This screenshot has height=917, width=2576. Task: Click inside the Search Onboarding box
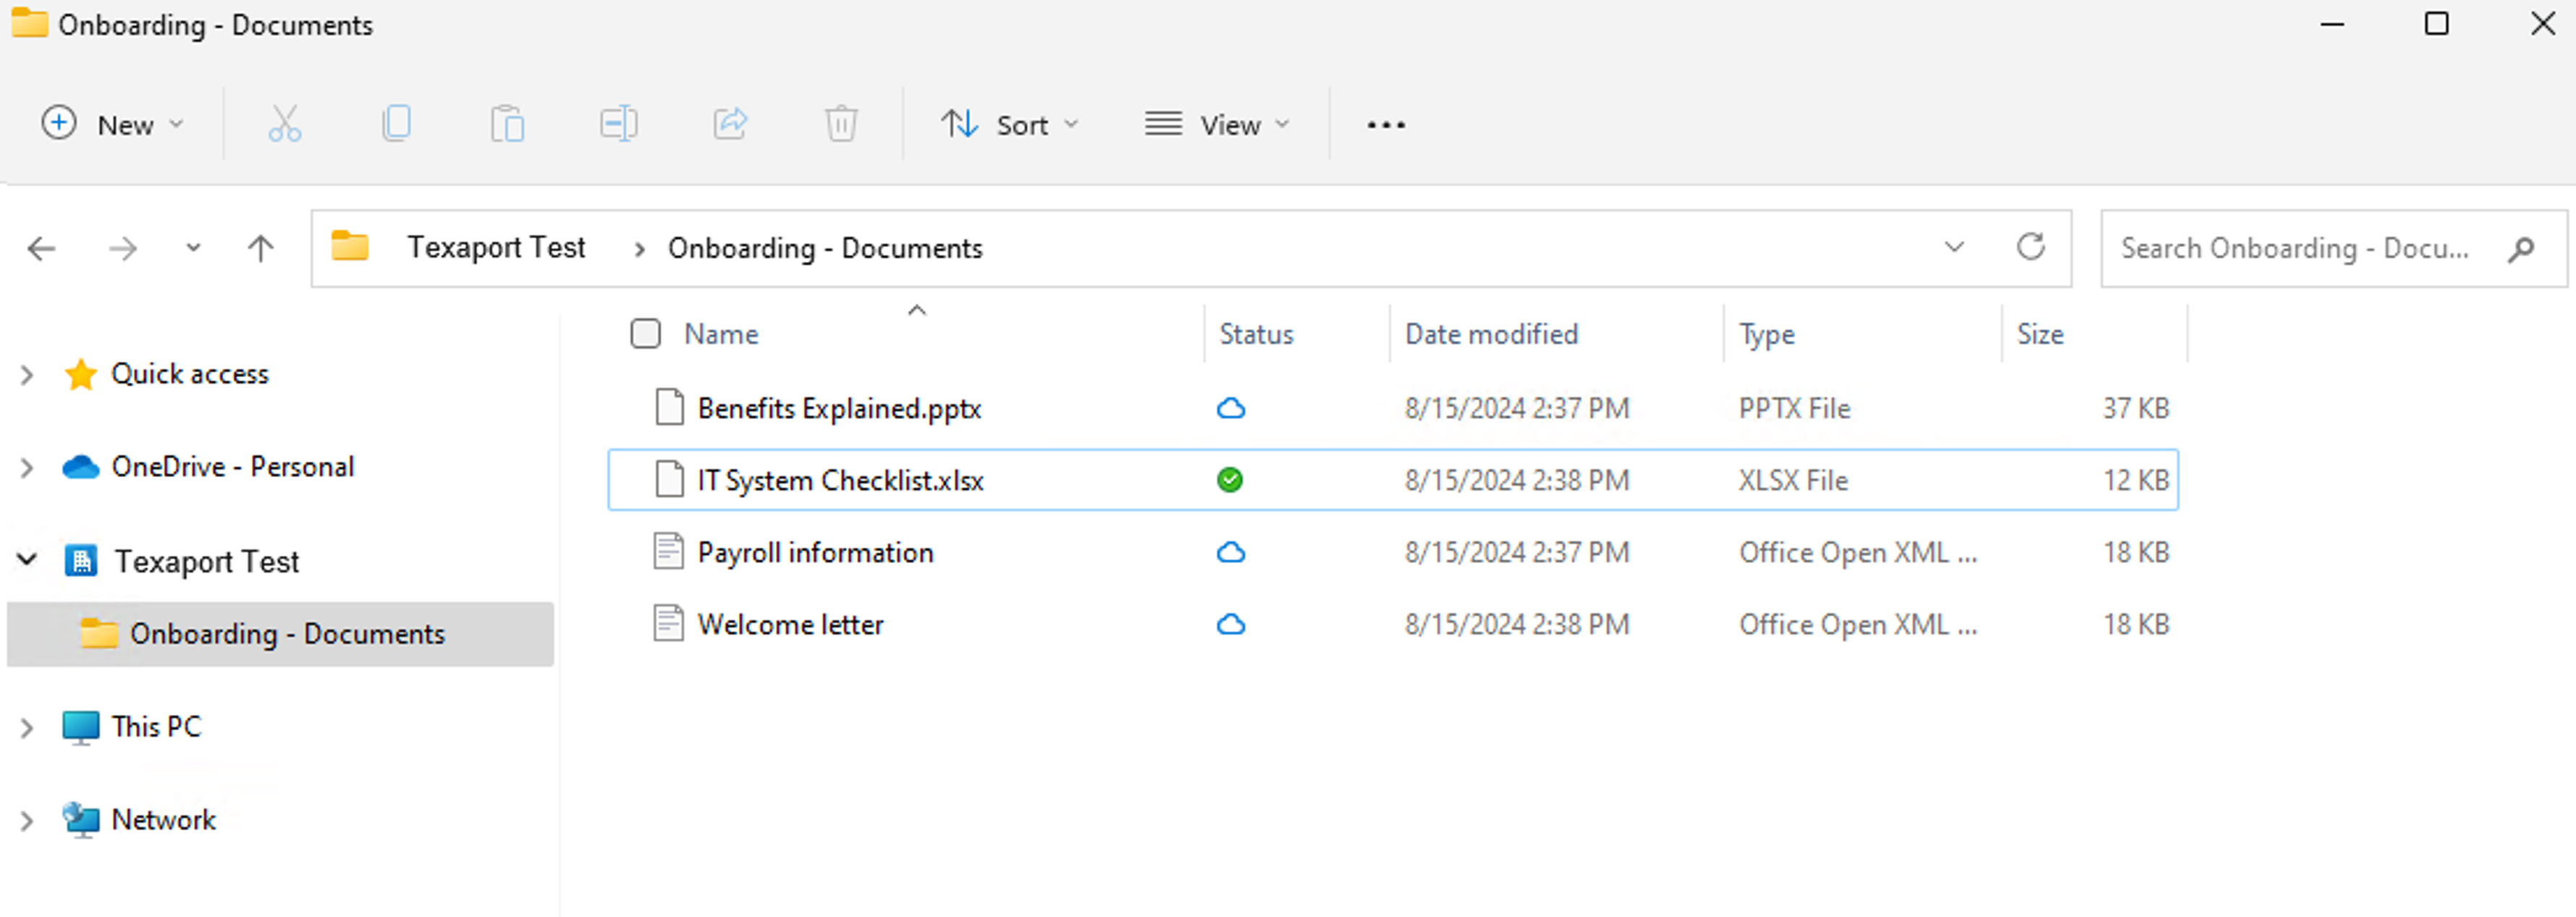coord(2290,248)
